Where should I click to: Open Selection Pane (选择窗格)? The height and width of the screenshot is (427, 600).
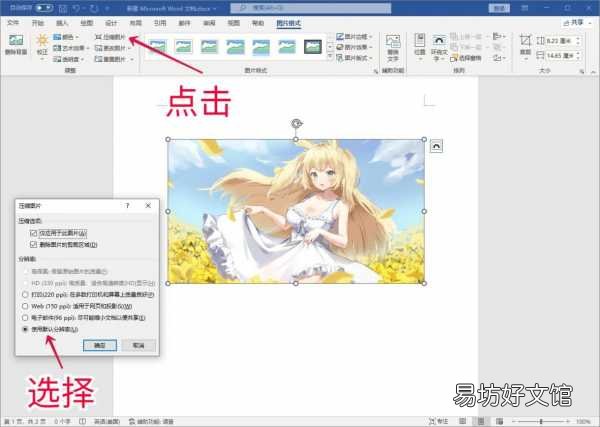click(x=466, y=58)
